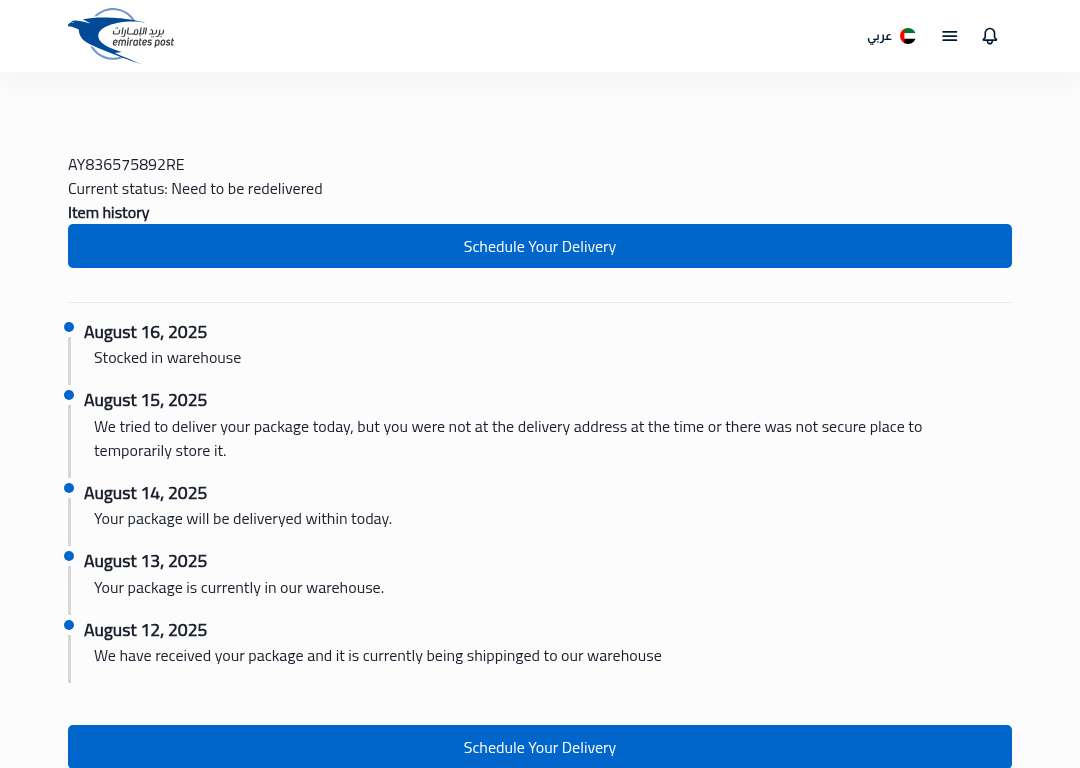
Task: Click the August 12, 2025 date heading
Action: coord(145,630)
